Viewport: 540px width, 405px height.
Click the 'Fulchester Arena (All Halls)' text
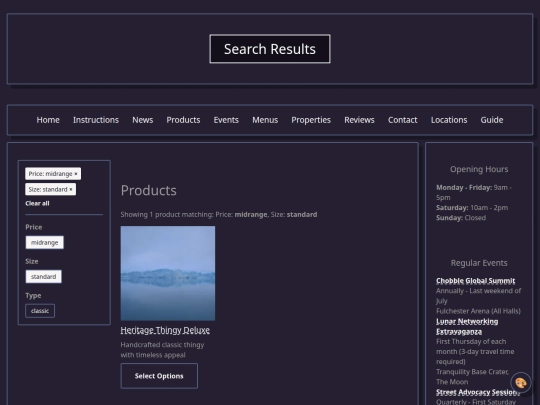pos(478,311)
